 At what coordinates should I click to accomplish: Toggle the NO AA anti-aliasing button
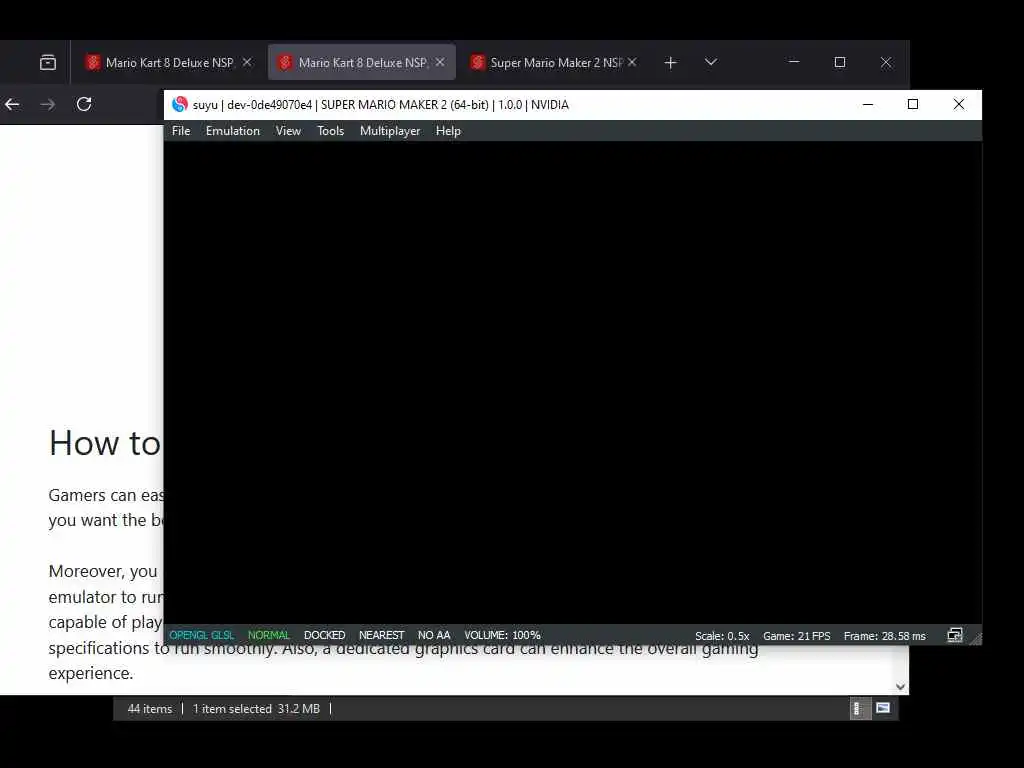coord(434,635)
